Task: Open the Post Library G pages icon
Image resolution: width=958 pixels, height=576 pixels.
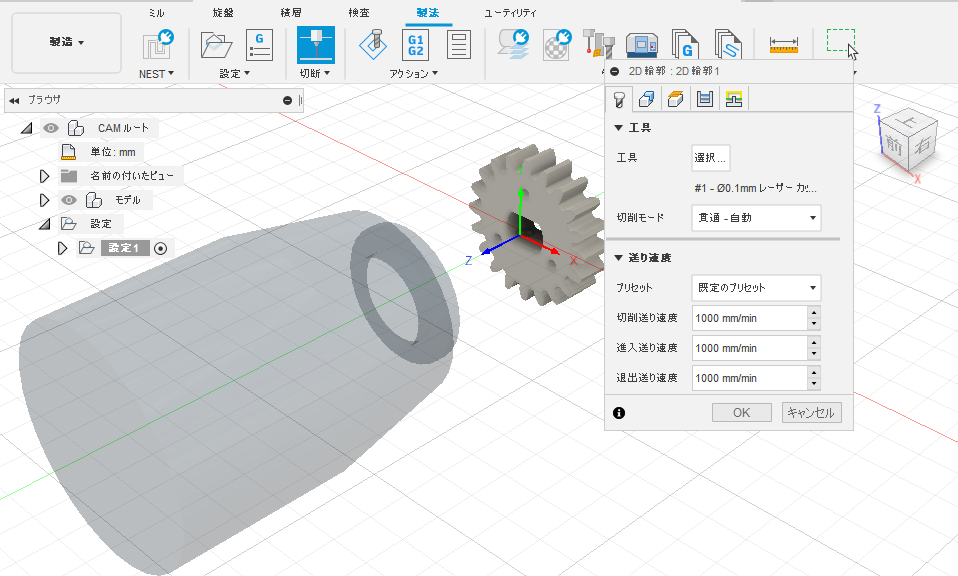Action: [x=685, y=45]
